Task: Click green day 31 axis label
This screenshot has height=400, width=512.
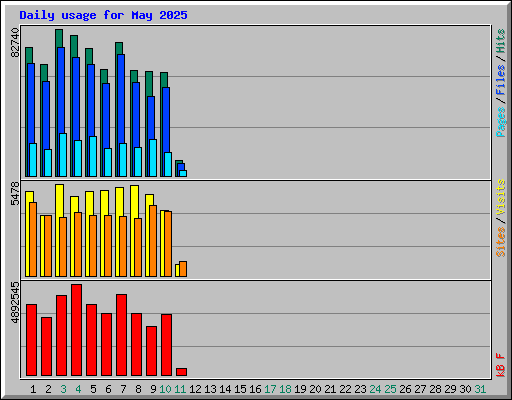Action: (480, 389)
